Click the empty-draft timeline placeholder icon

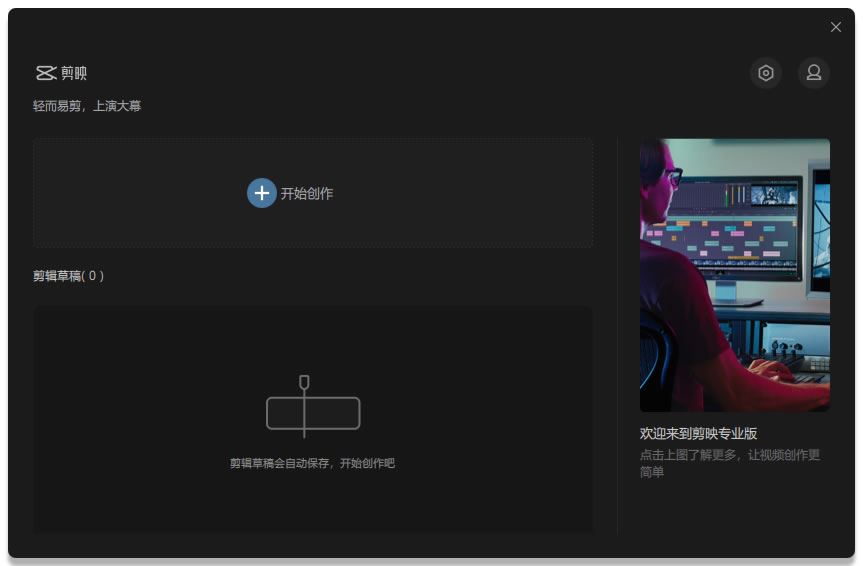pos(313,406)
